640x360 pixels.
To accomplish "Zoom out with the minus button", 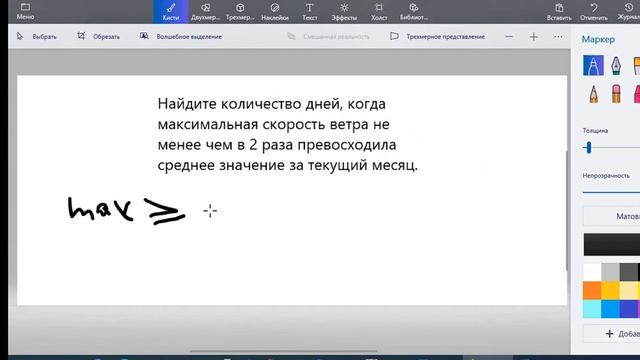I will (x=509, y=37).
